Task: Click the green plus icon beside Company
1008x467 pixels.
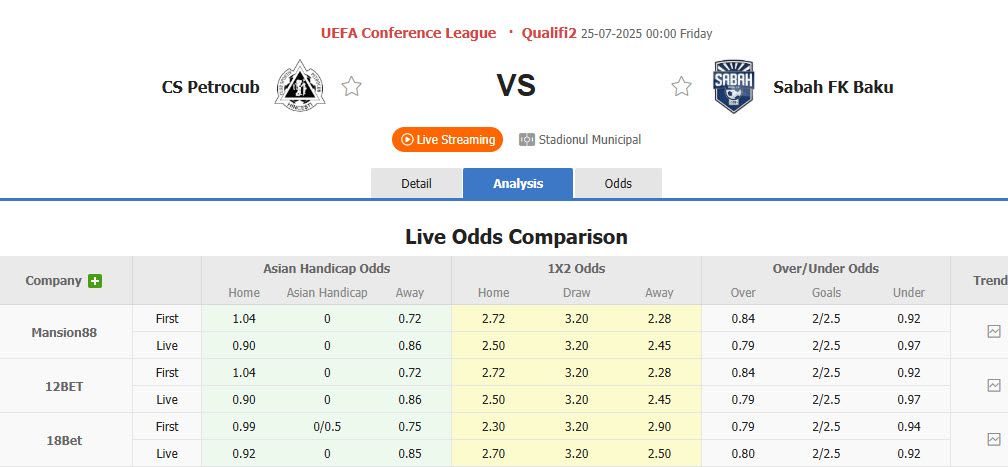Action: [x=95, y=281]
